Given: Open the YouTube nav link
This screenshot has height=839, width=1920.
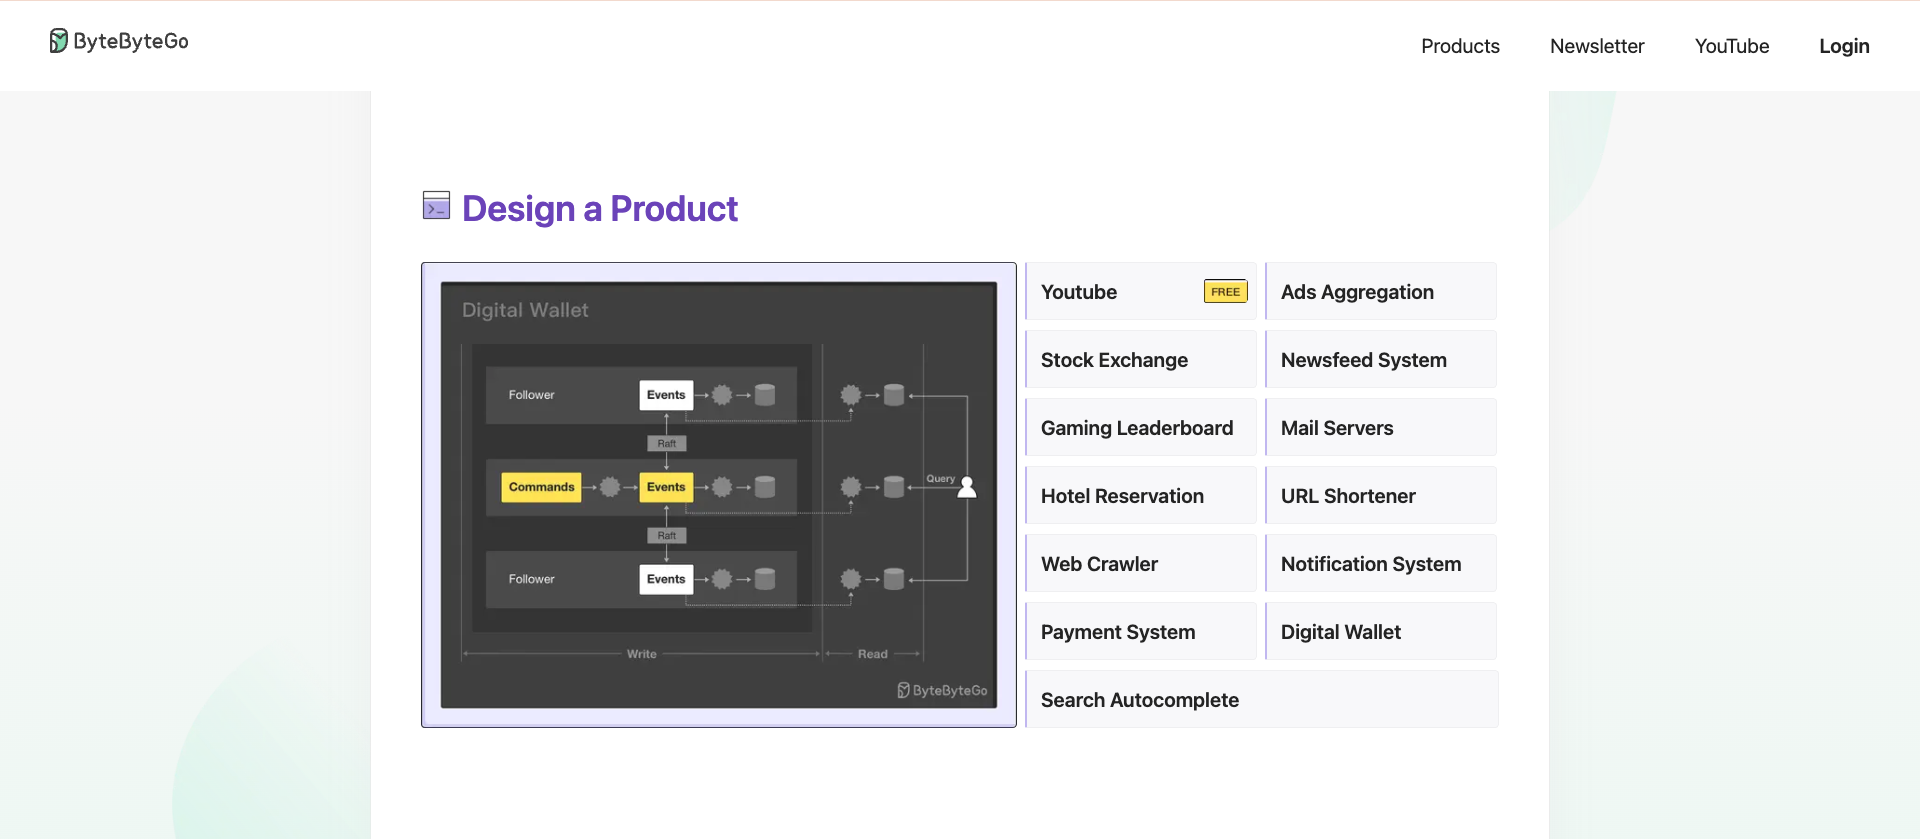Looking at the screenshot, I should click(1732, 46).
